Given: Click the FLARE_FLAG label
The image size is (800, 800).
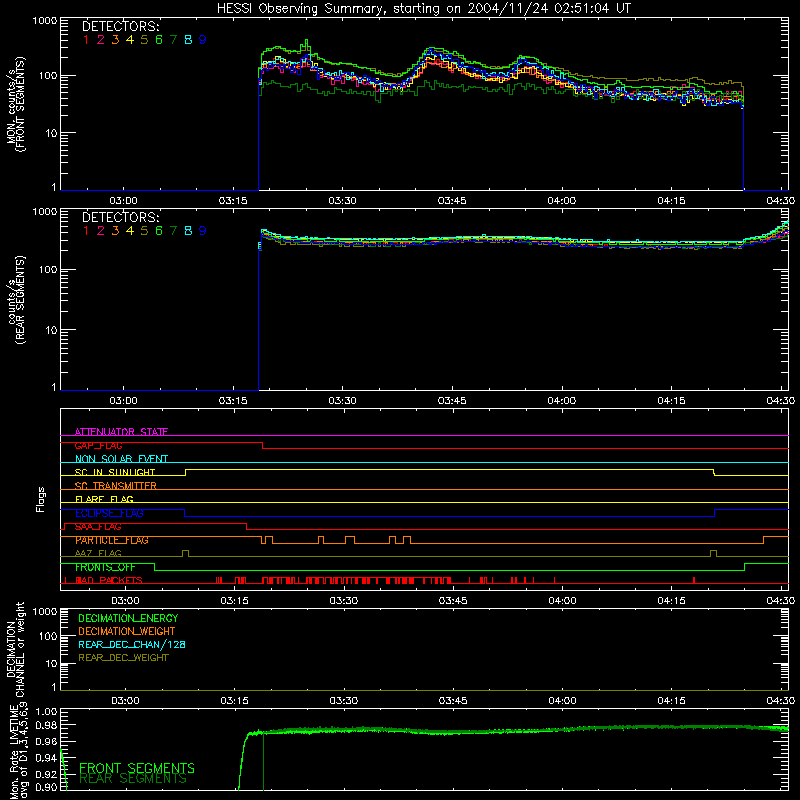Looking at the screenshot, I should coord(104,499).
